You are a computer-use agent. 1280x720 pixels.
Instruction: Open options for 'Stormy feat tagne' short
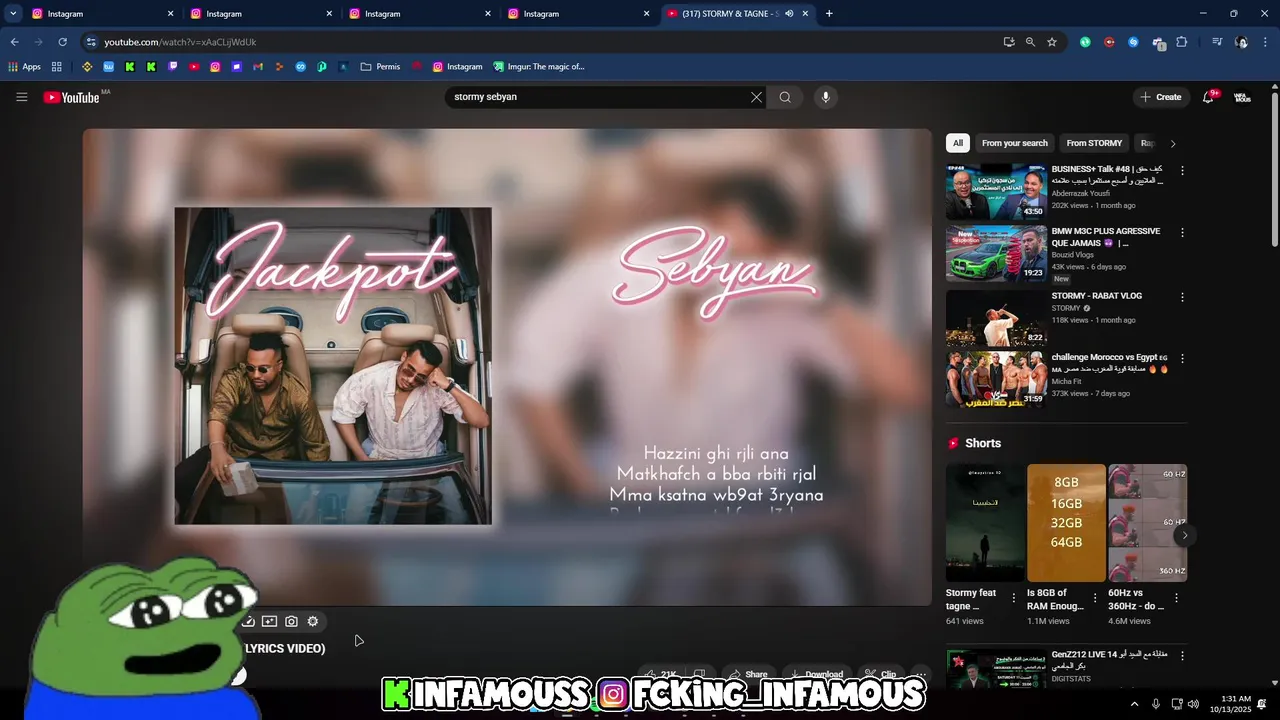(x=1013, y=598)
